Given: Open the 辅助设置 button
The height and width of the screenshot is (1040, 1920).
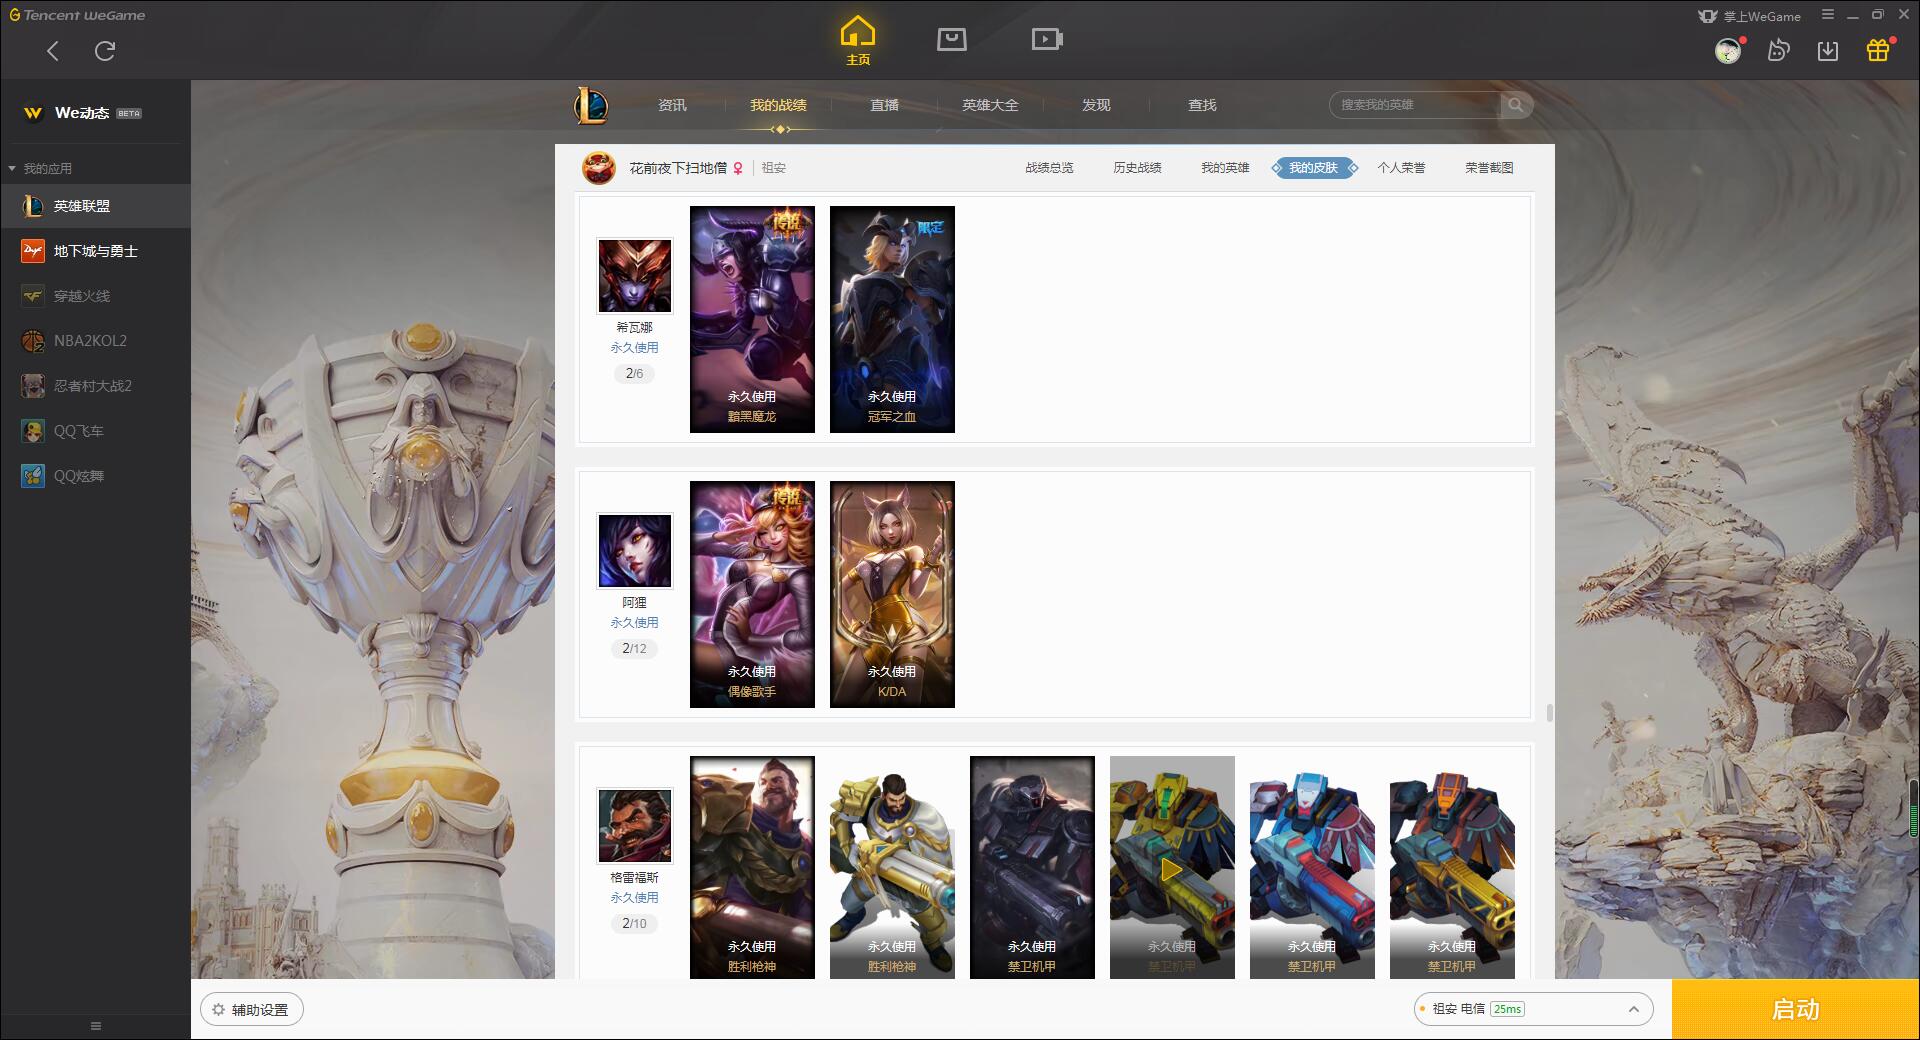Looking at the screenshot, I should point(252,1010).
